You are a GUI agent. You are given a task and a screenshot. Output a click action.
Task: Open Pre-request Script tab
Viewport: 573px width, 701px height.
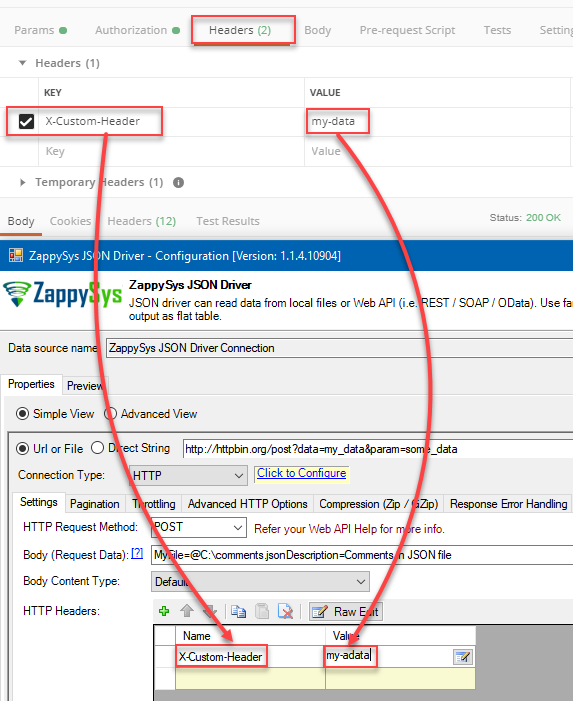(407, 30)
